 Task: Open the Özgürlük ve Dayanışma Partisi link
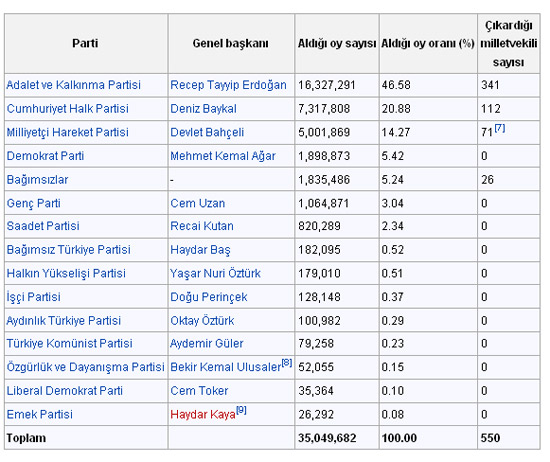click(86, 367)
